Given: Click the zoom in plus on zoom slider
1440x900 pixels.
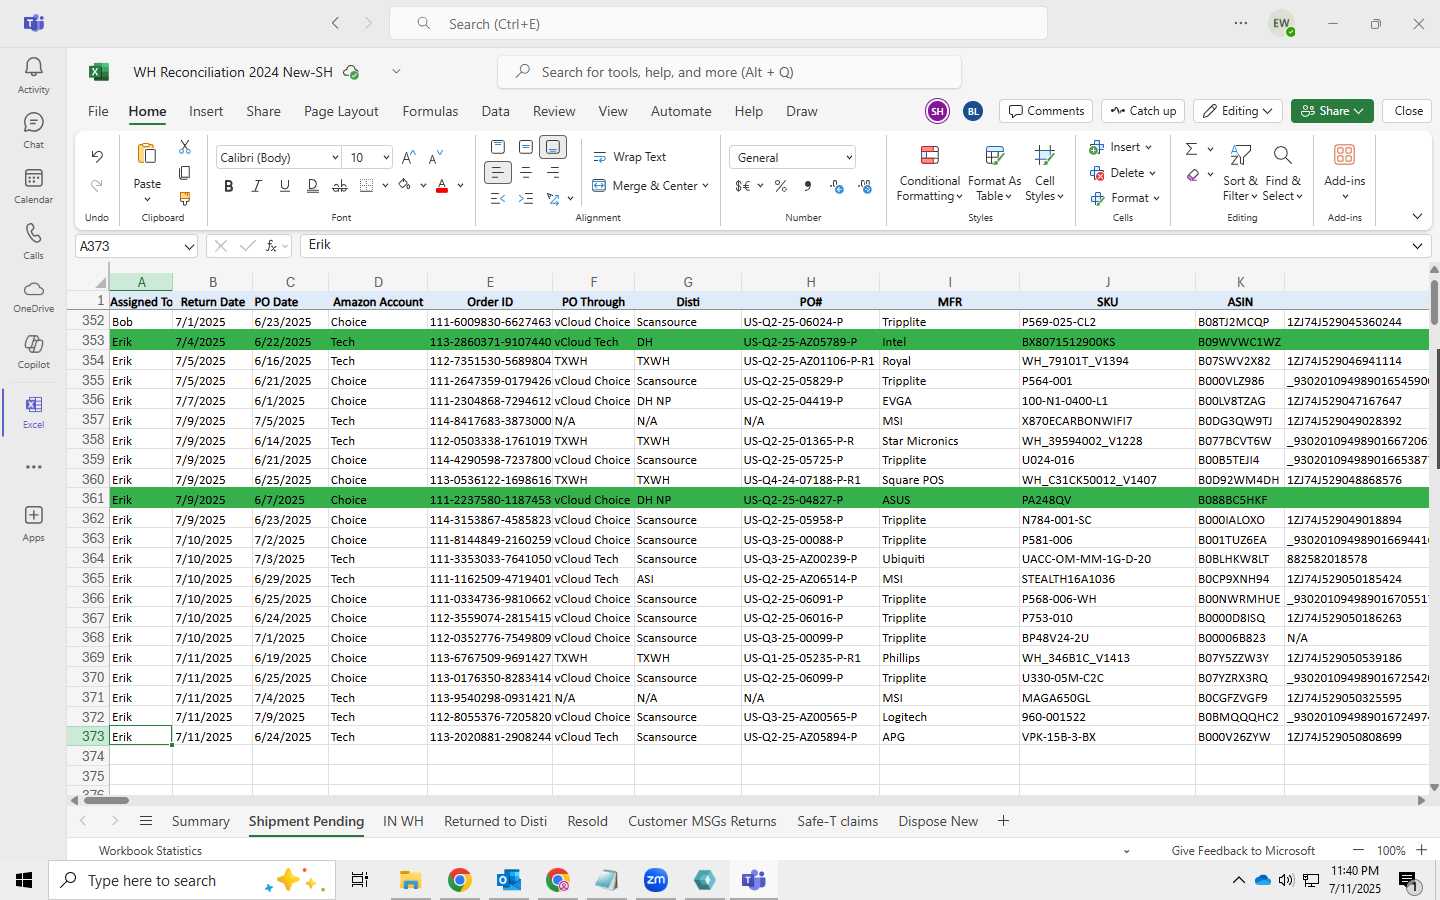Looking at the screenshot, I should point(1421,850).
